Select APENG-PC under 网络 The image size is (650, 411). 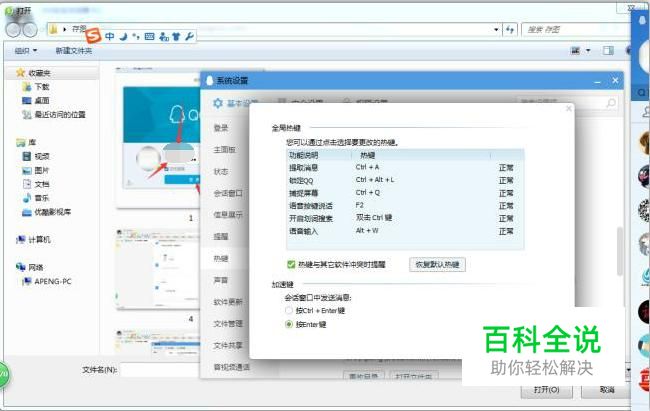coord(53,282)
